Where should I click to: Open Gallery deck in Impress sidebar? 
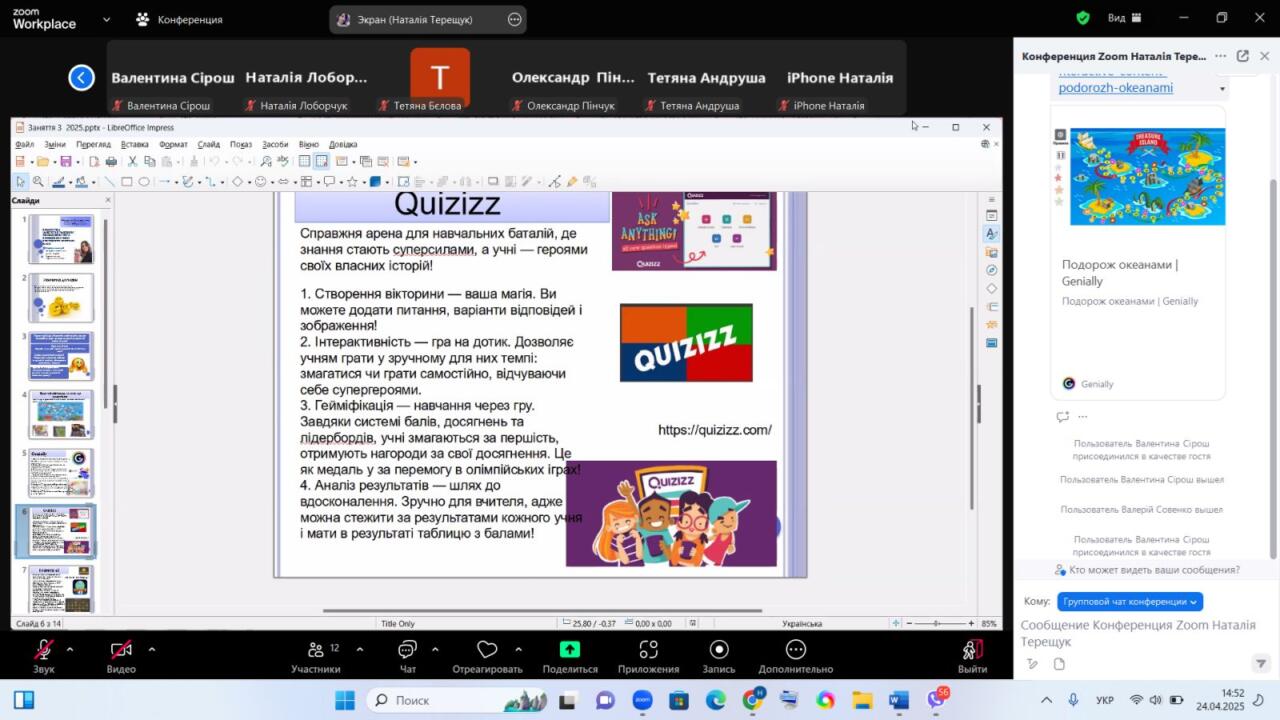992,252
